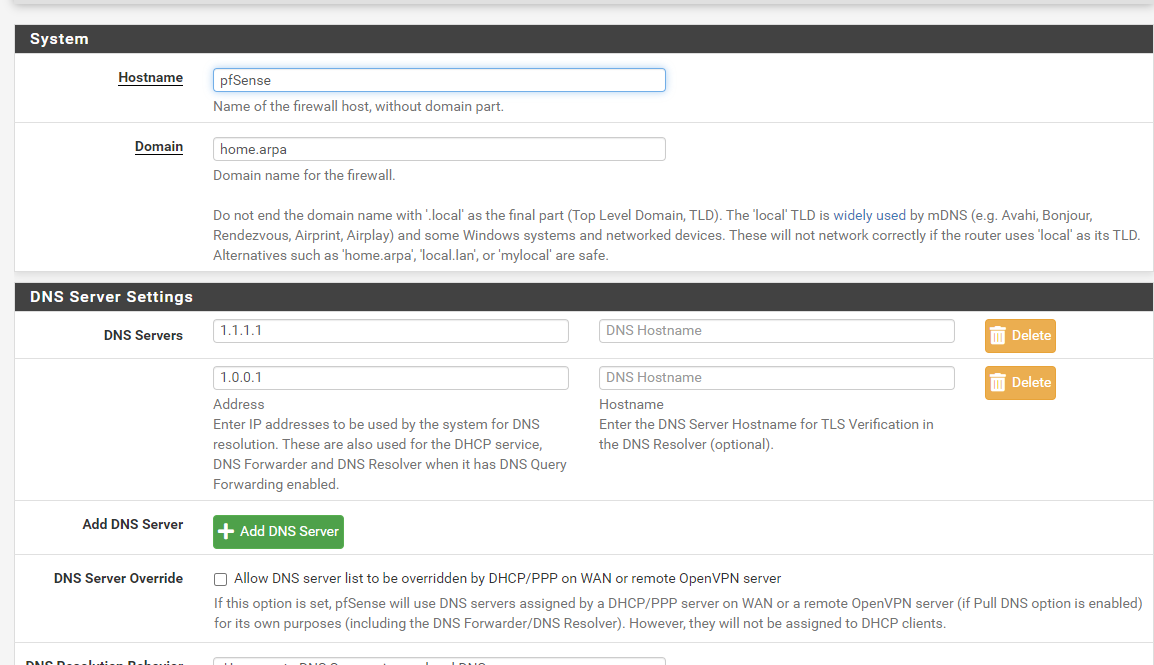Click the 'Address' caption under DNS servers
This screenshot has width=1154, height=665.
(x=238, y=405)
